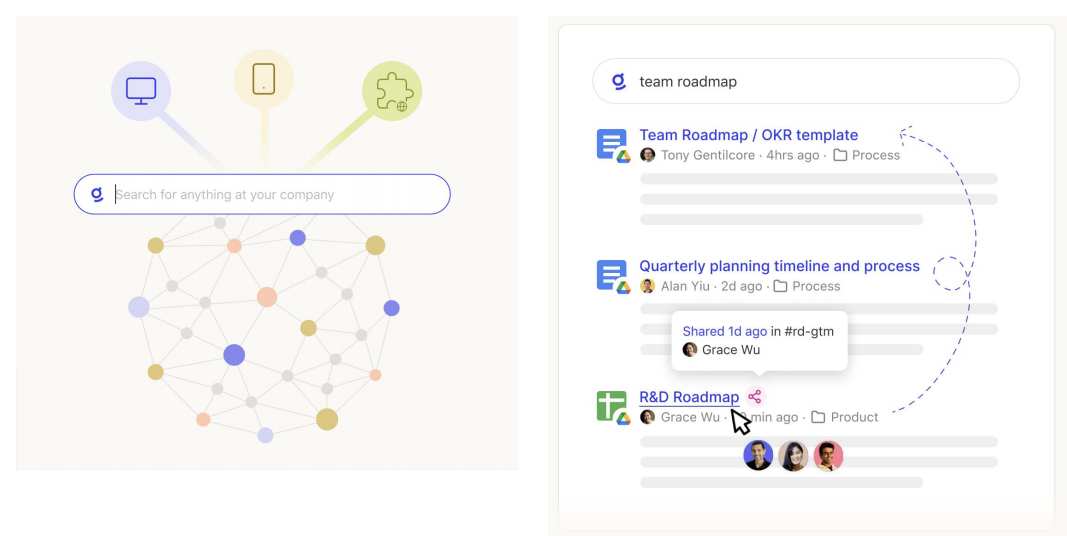The image size is (1067, 536).
Task: Click the Glean logo in team roadmap search
Action: click(619, 81)
